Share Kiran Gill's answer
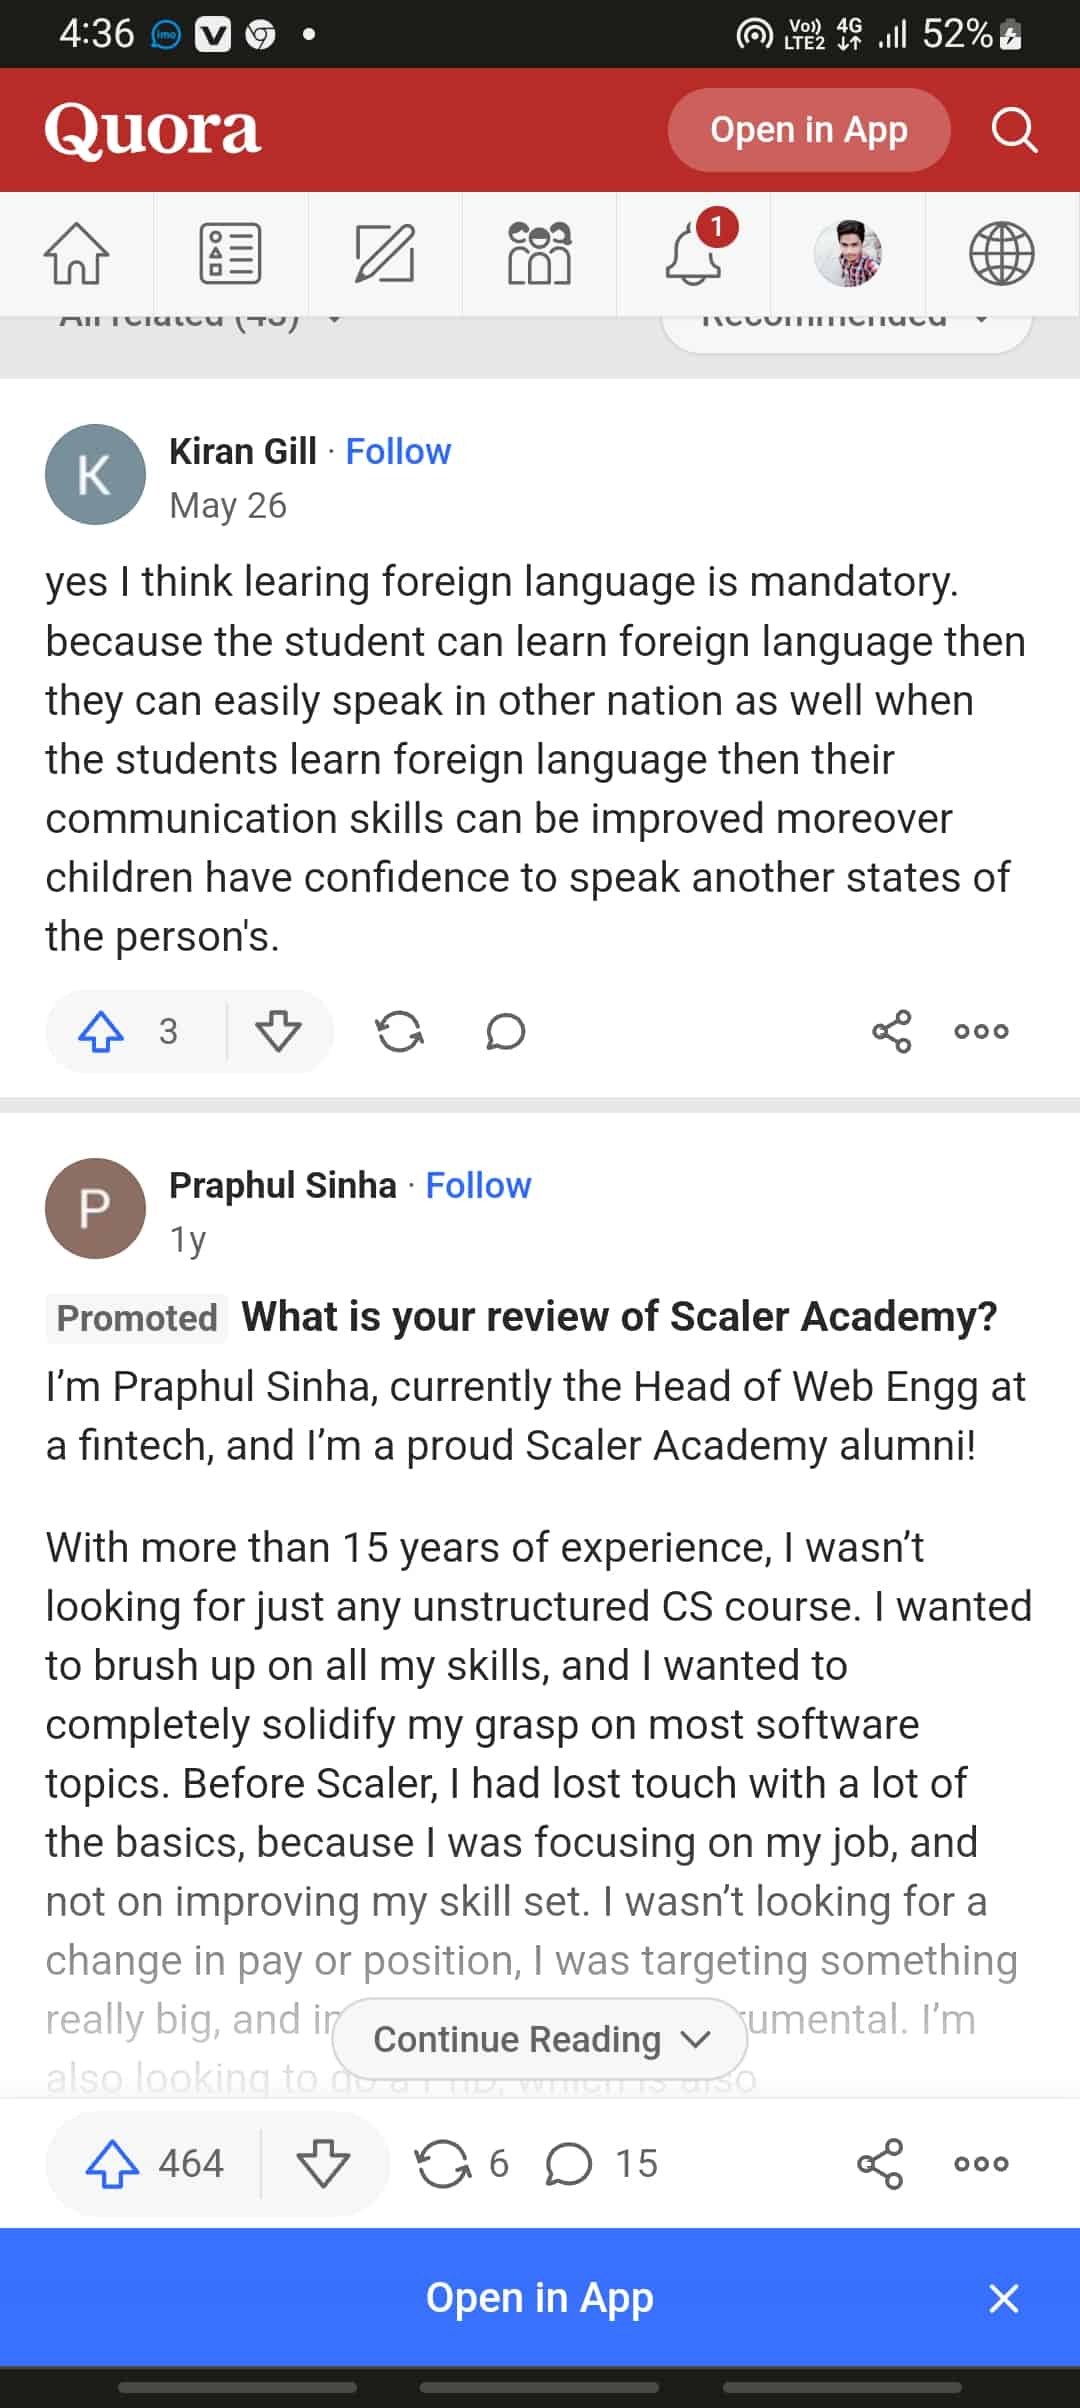This screenshot has width=1080, height=2408. pos(891,1031)
